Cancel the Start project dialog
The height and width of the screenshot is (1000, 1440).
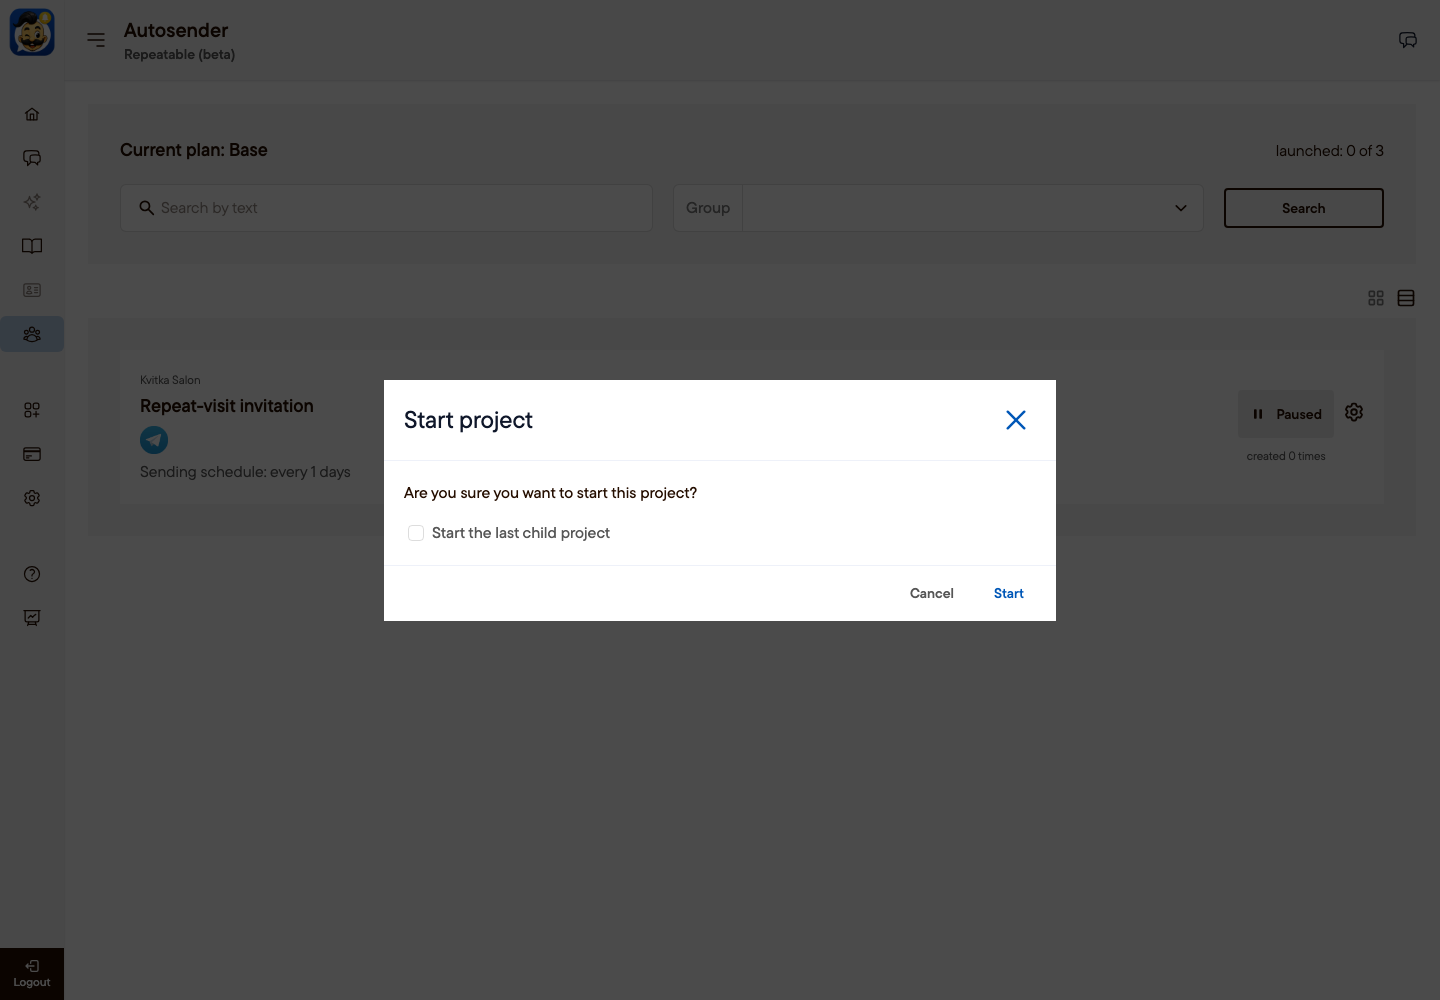click(932, 593)
